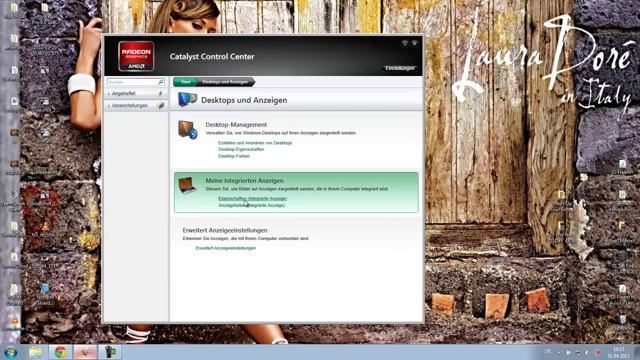Launch Google Chrome from the taskbar

point(61,352)
